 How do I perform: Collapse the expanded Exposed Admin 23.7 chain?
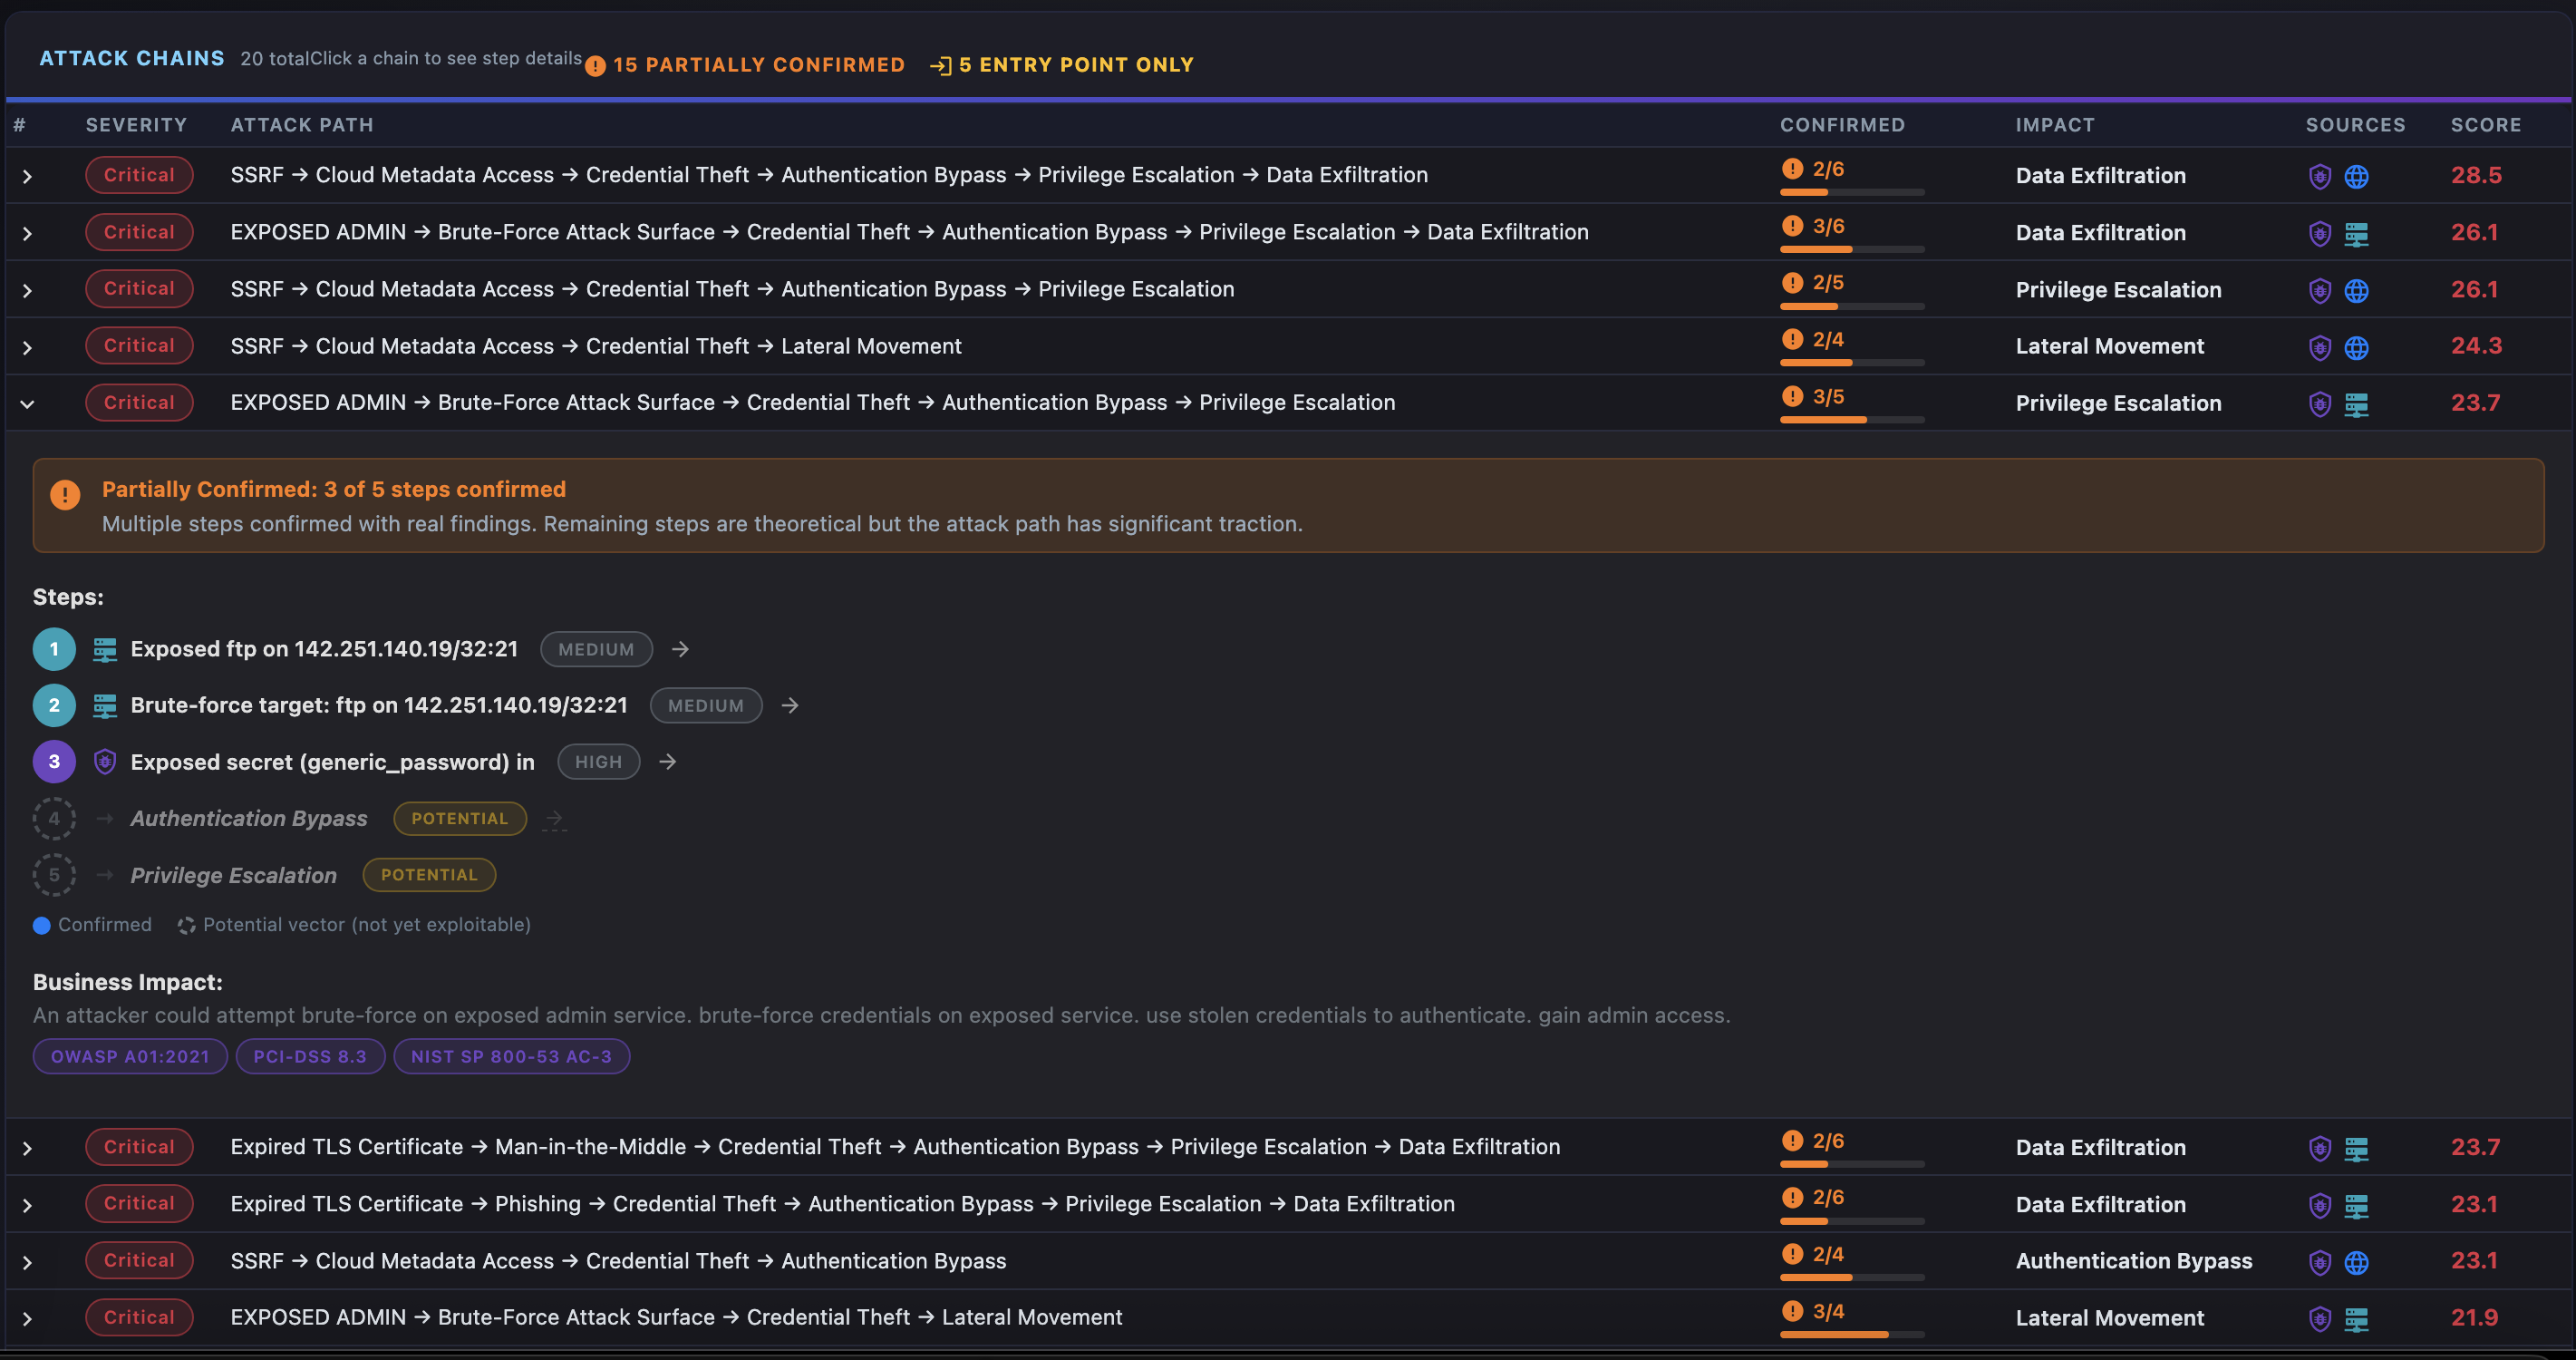tap(27, 404)
